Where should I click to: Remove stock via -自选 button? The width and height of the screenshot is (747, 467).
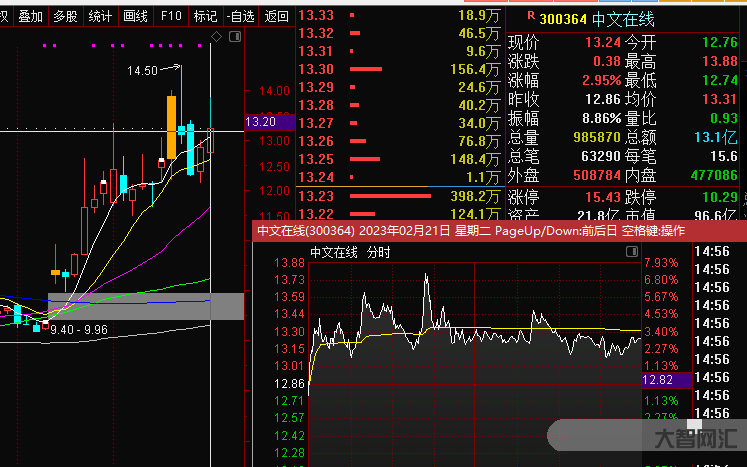click(x=241, y=16)
